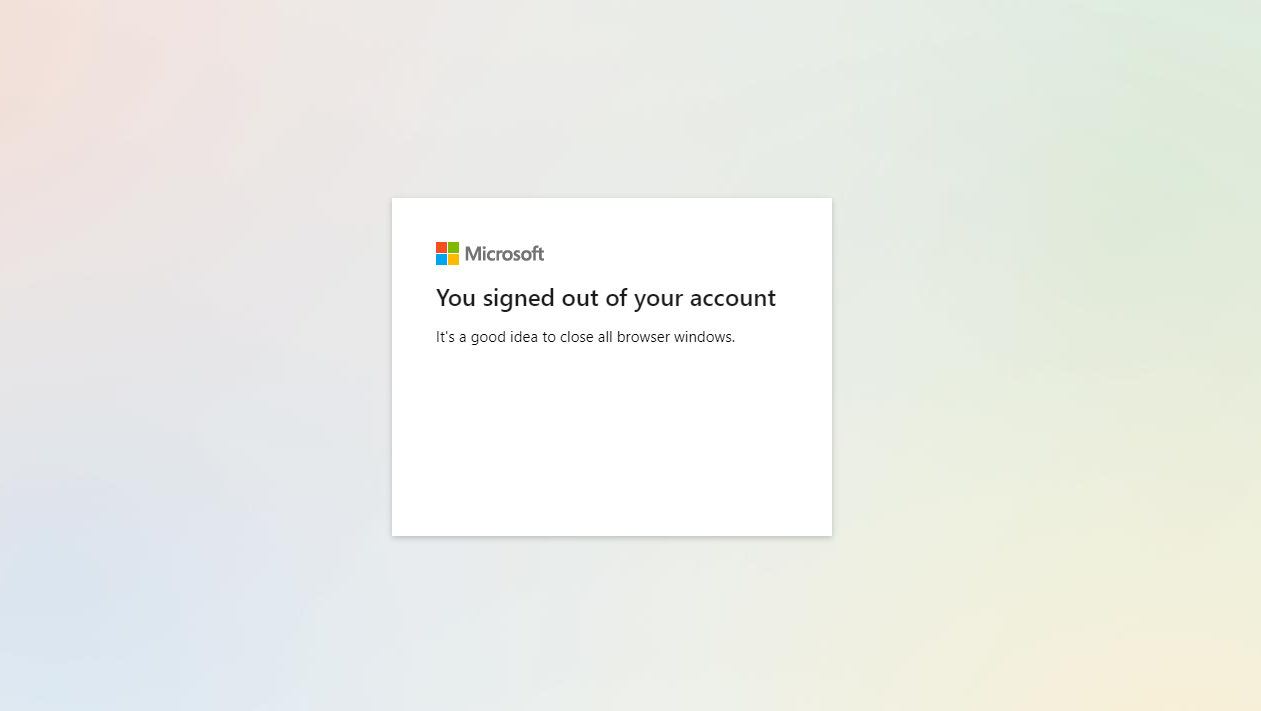Click the gray Microsoft wordmark text
Image resolution: width=1261 pixels, height=711 pixels.
[x=505, y=254]
